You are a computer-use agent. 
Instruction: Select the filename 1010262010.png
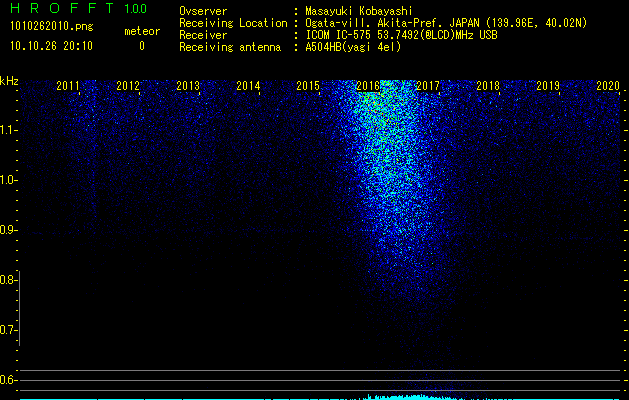pos(52,27)
